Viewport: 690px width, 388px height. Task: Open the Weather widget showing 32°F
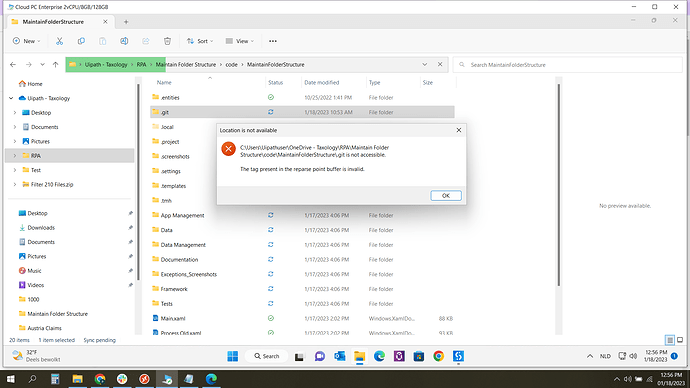[36, 356]
